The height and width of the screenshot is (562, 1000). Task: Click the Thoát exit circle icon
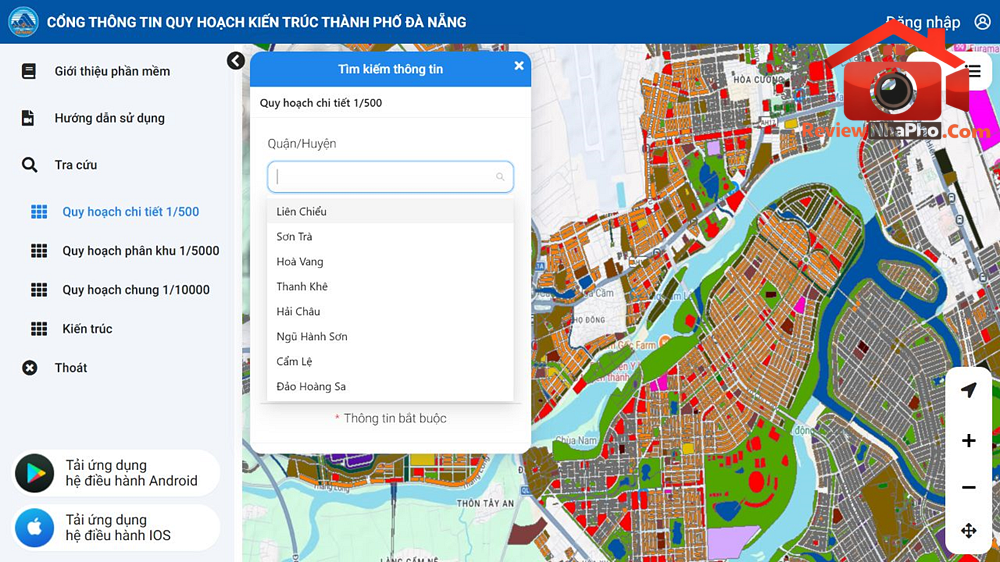pyautogui.click(x=29, y=367)
